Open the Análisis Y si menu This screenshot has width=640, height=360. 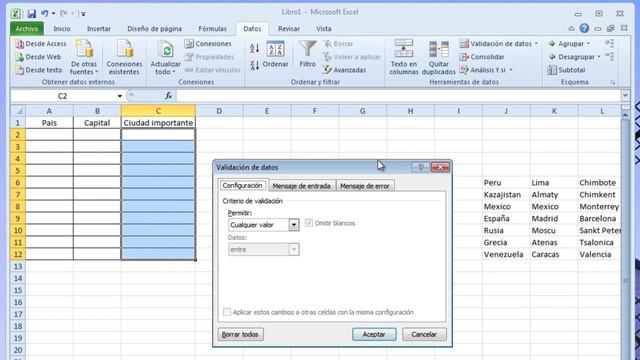click(x=486, y=70)
